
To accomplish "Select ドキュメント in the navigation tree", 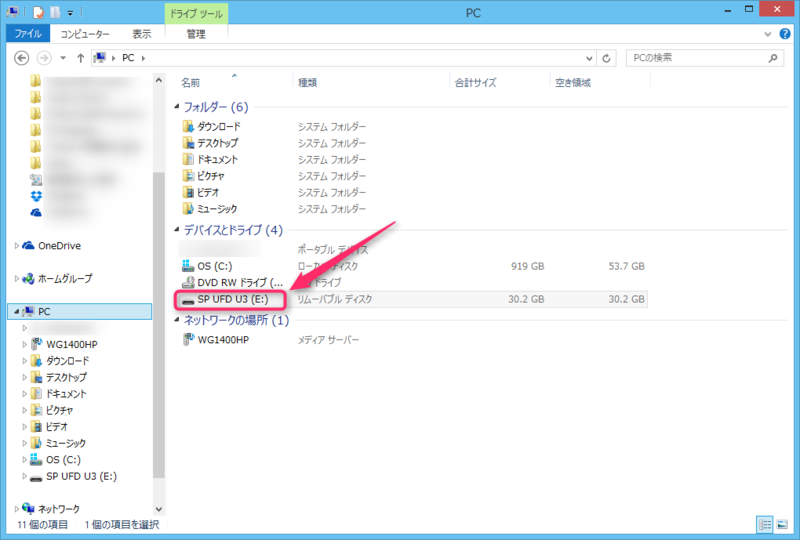I will pos(66,394).
